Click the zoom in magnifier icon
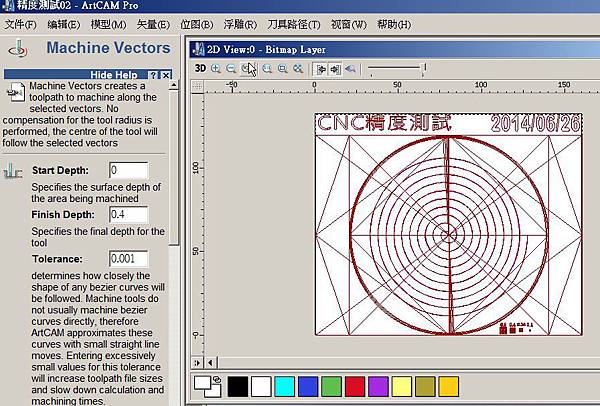This screenshot has width=600, height=406. click(x=216, y=69)
